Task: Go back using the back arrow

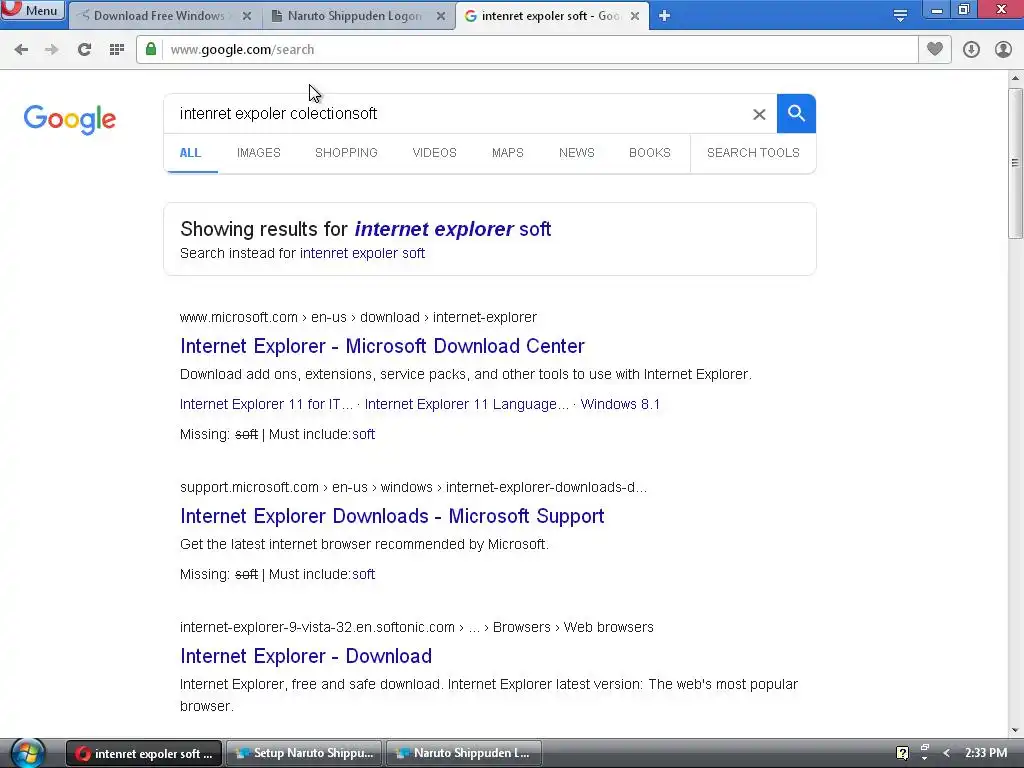Action: pyautogui.click(x=21, y=50)
